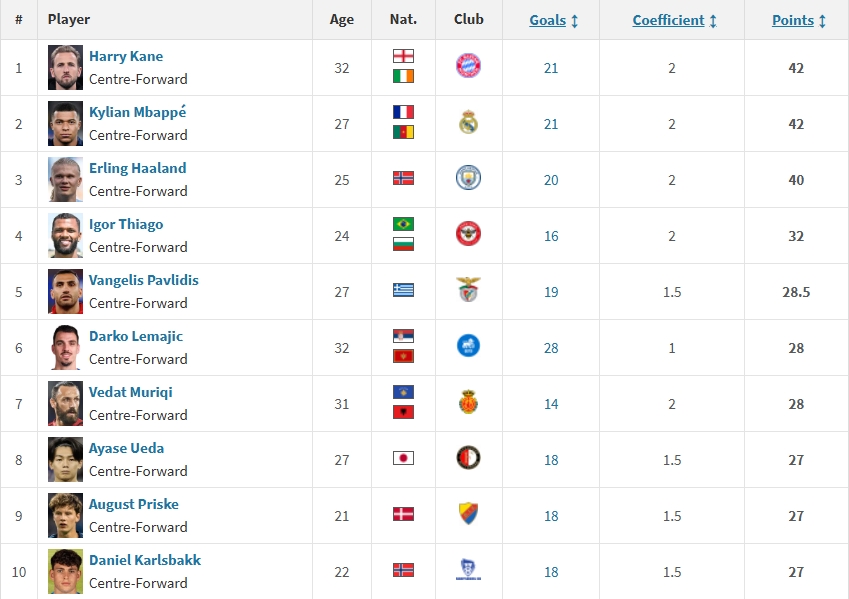Go to Darko Lemajic's player page
Screen dimensions: 849x599
136,337
